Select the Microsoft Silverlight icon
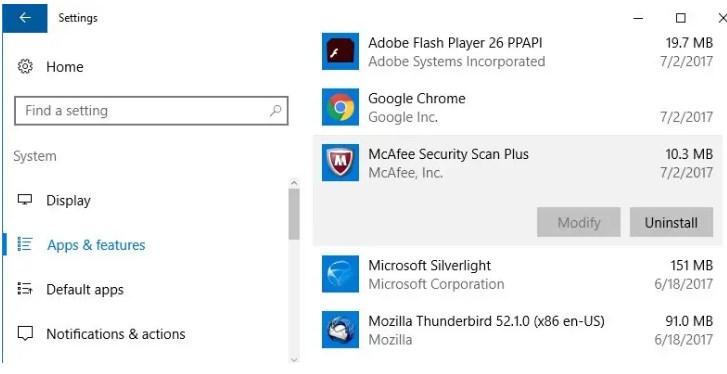 (x=340, y=274)
